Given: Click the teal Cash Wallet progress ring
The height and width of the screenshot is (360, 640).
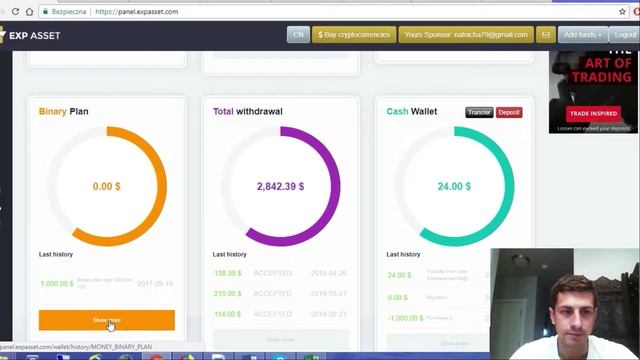Looking at the screenshot, I should [509, 187].
